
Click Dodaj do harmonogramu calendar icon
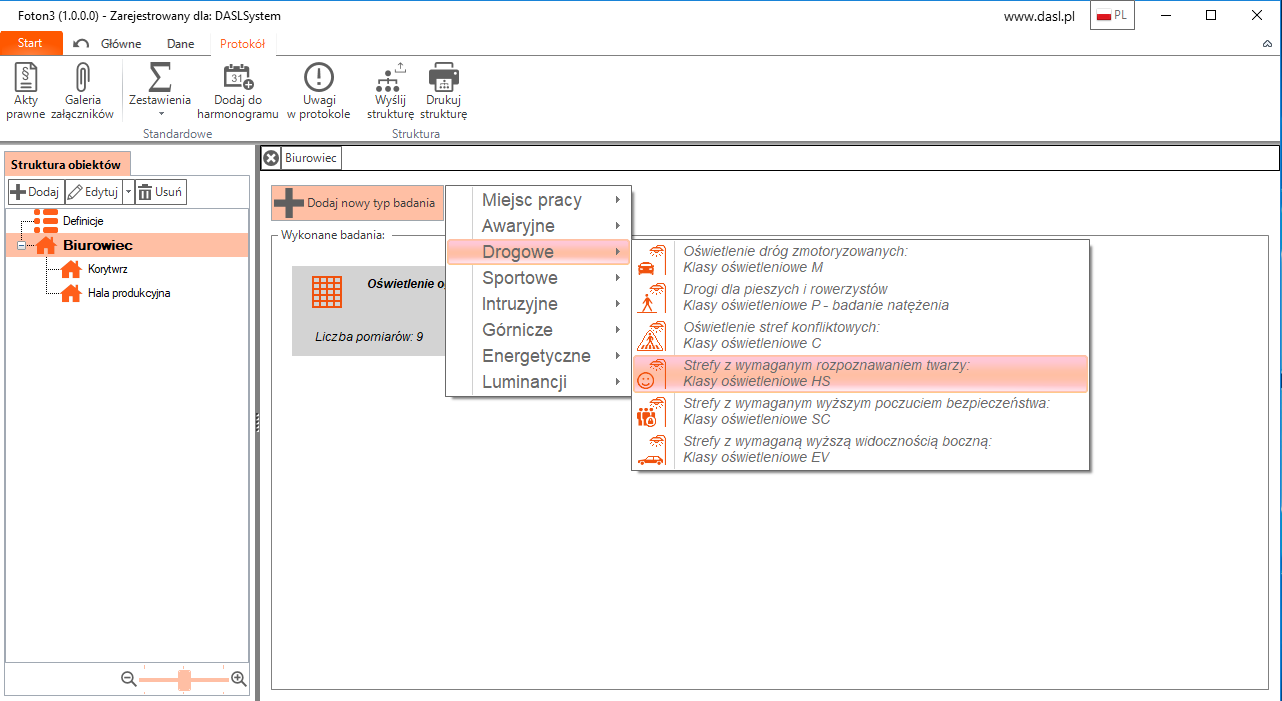point(238,91)
